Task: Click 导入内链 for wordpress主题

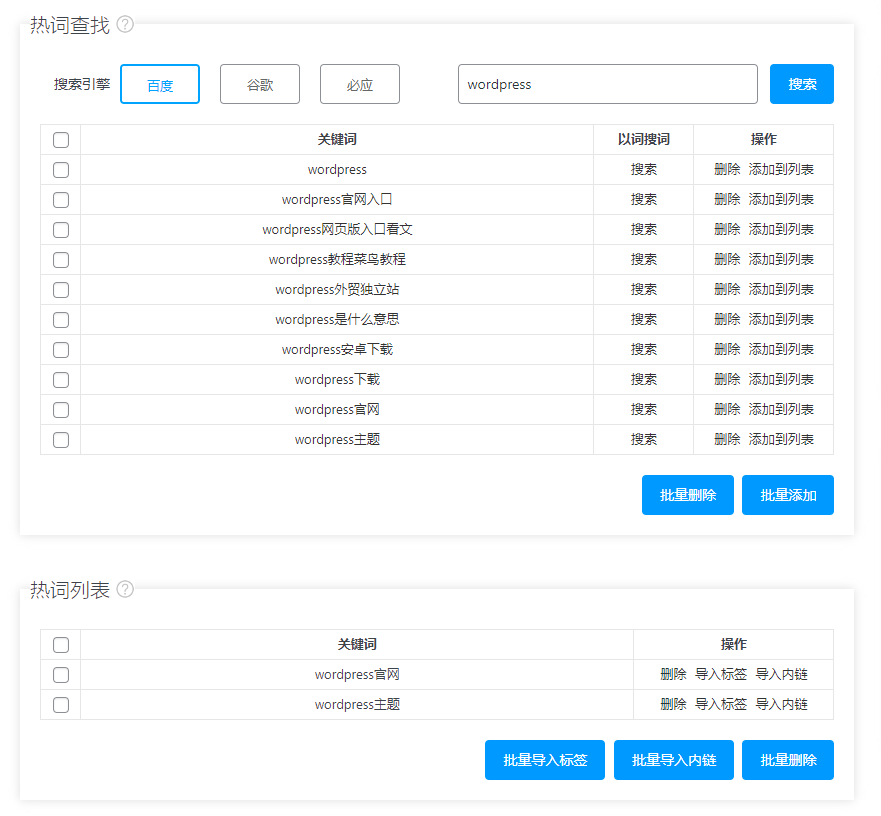Action: pos(782,704)
